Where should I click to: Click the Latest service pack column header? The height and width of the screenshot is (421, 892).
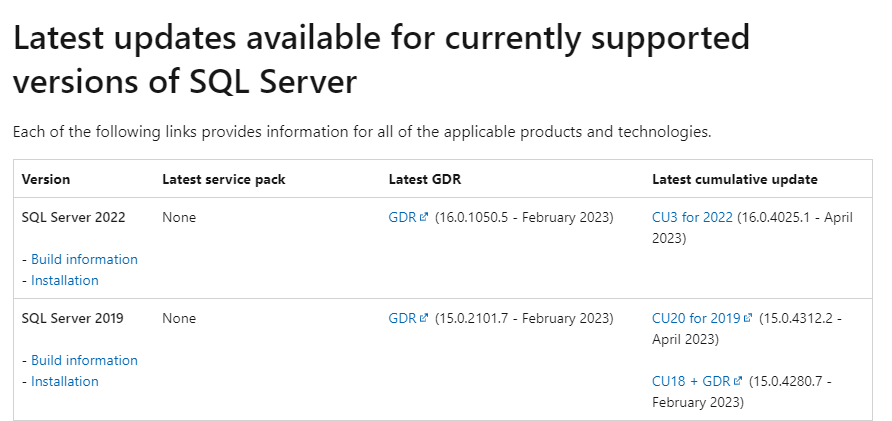pyautogui.click(x=224, y=179)
